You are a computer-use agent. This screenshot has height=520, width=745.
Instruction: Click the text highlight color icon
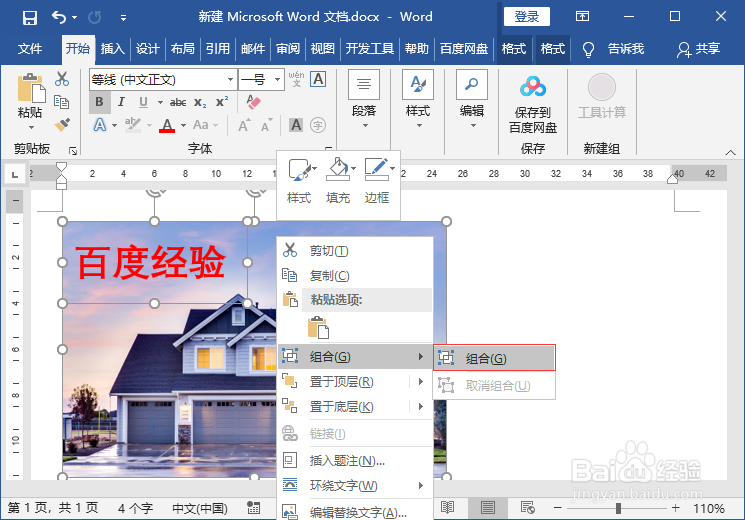click(x=133, y=125)
